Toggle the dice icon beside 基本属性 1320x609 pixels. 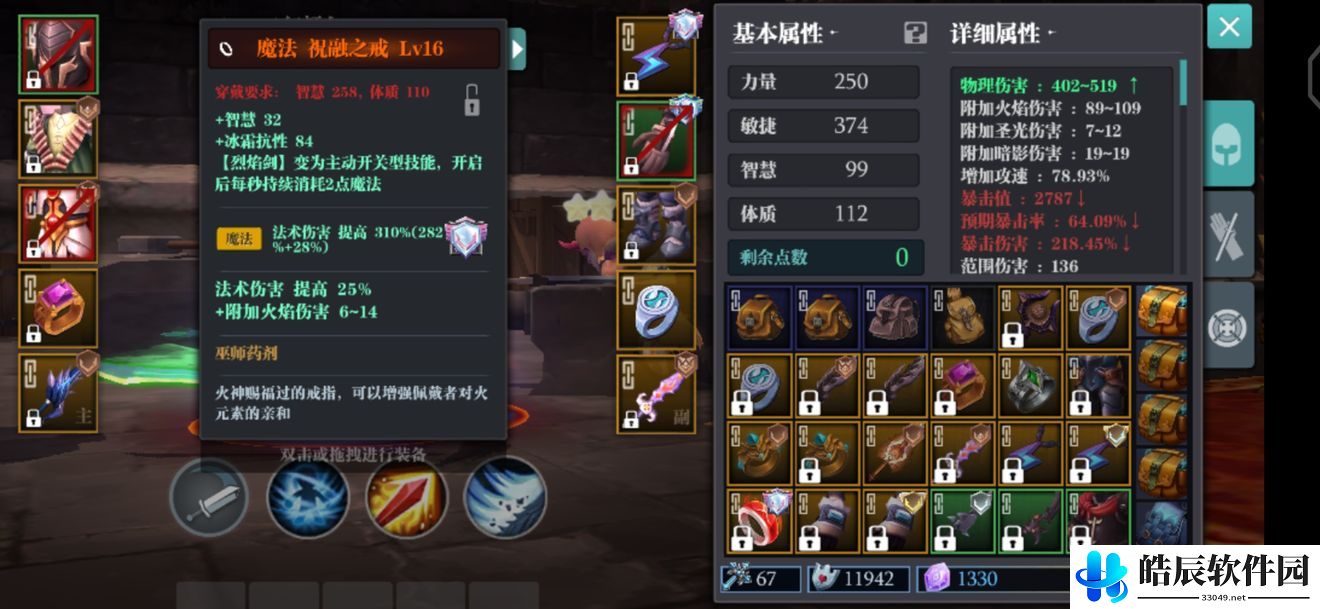tap(915, 33)
